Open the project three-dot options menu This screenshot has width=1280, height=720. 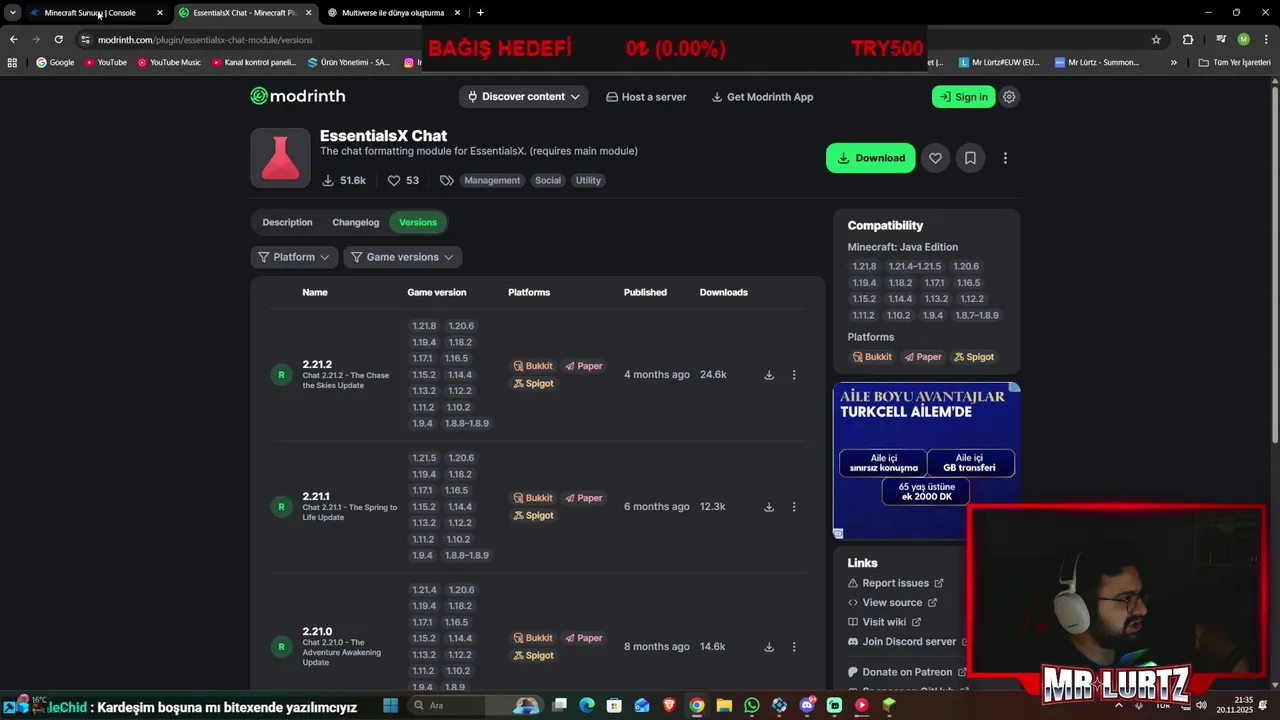(1005, 158)
